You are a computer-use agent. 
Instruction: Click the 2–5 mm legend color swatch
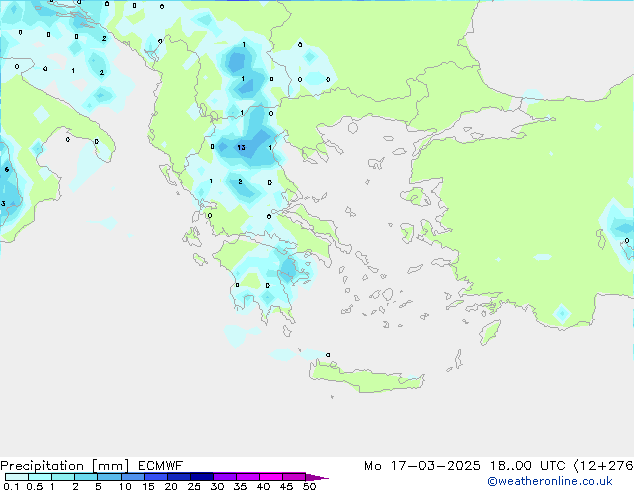(86, 477)
